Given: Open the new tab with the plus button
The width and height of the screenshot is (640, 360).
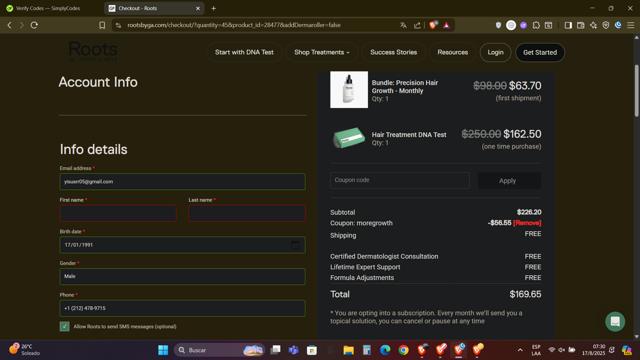Looking at the screenshot, I should point(213,8).
